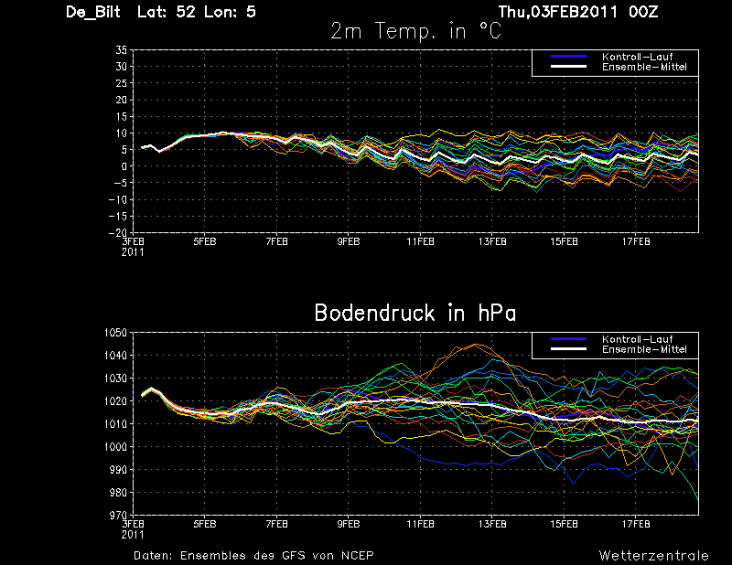Click the 1050 tick on pressure axis
732x565 pixels.
tap(115, 332)
